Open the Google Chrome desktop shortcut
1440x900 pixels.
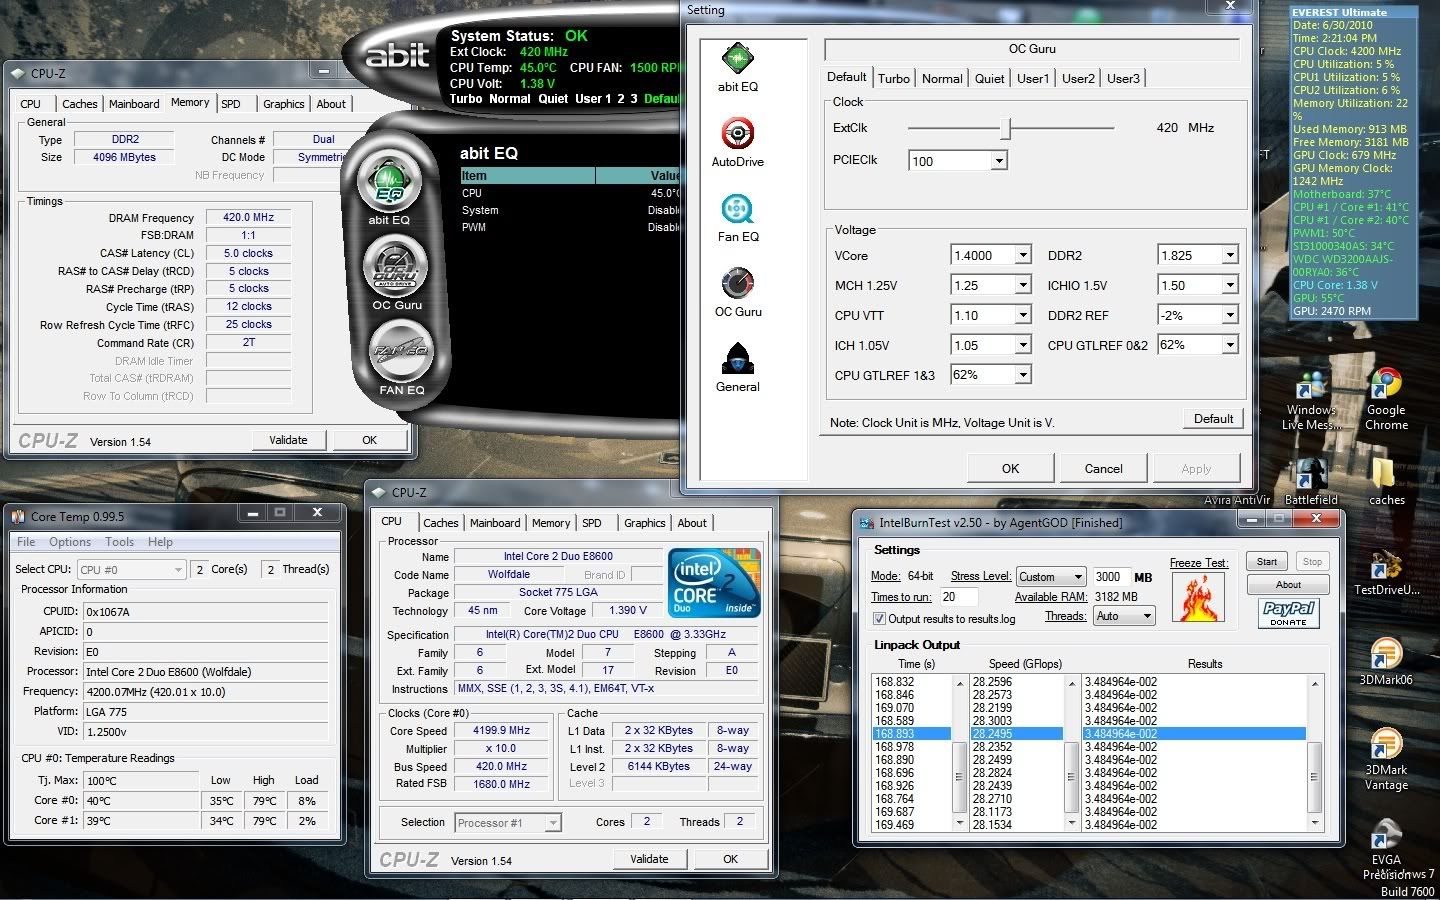tap(1386, 385)
